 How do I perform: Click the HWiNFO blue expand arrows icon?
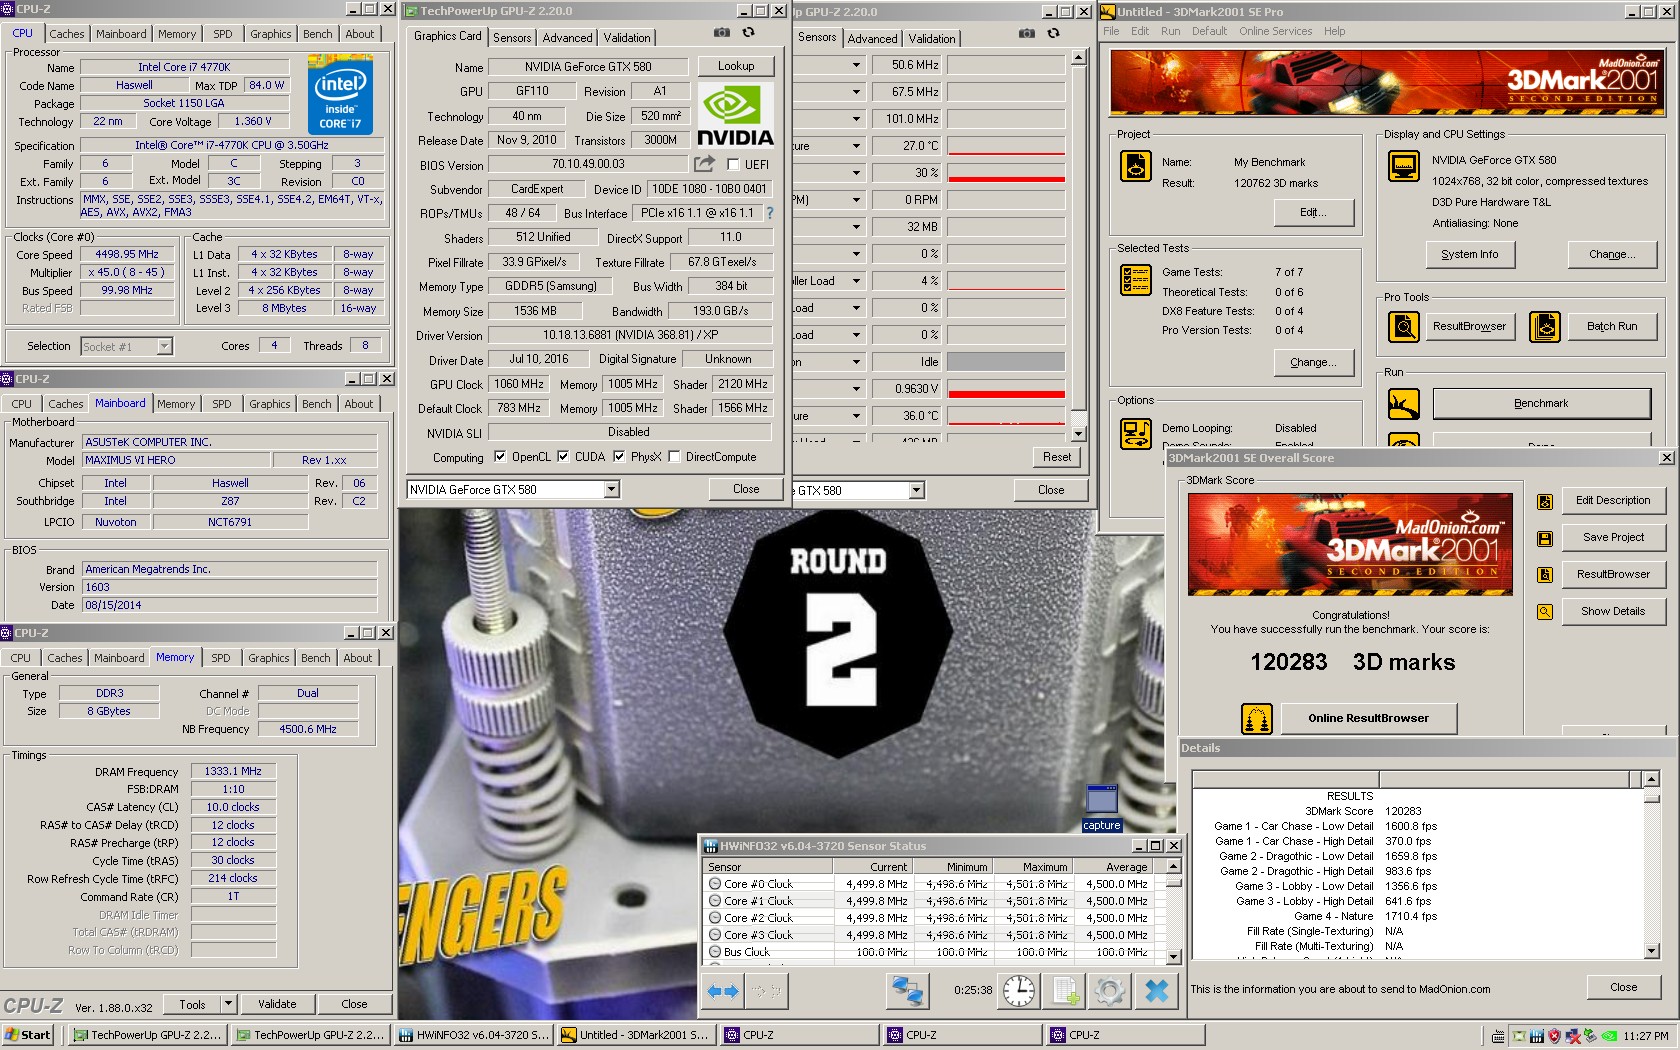coord(722,991)
